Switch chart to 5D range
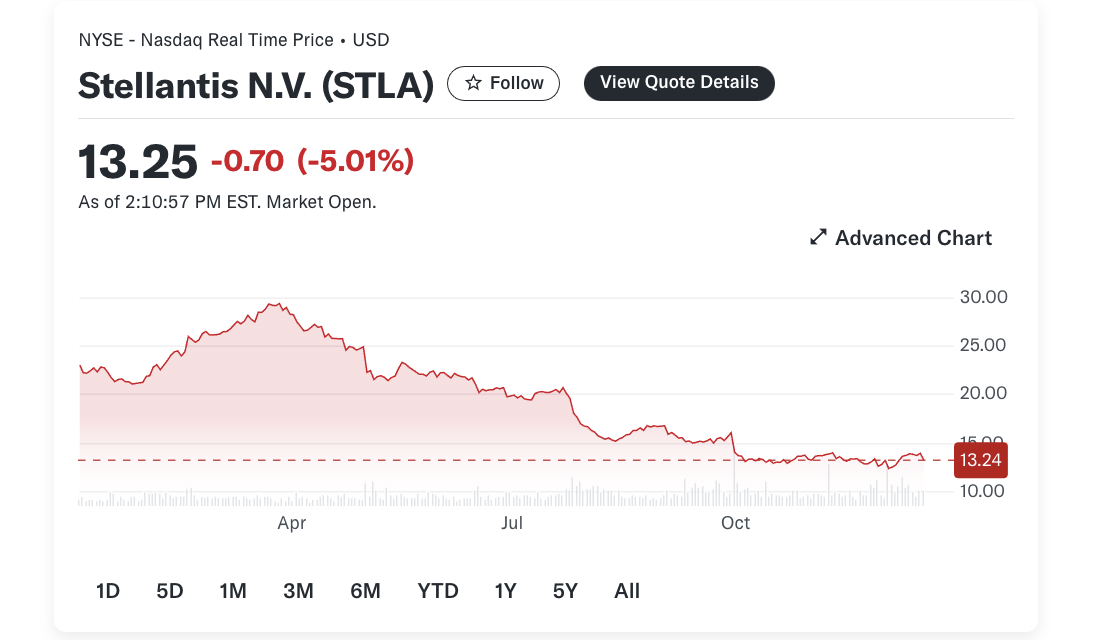This screenshot has width=1110, height=640. 170,590
